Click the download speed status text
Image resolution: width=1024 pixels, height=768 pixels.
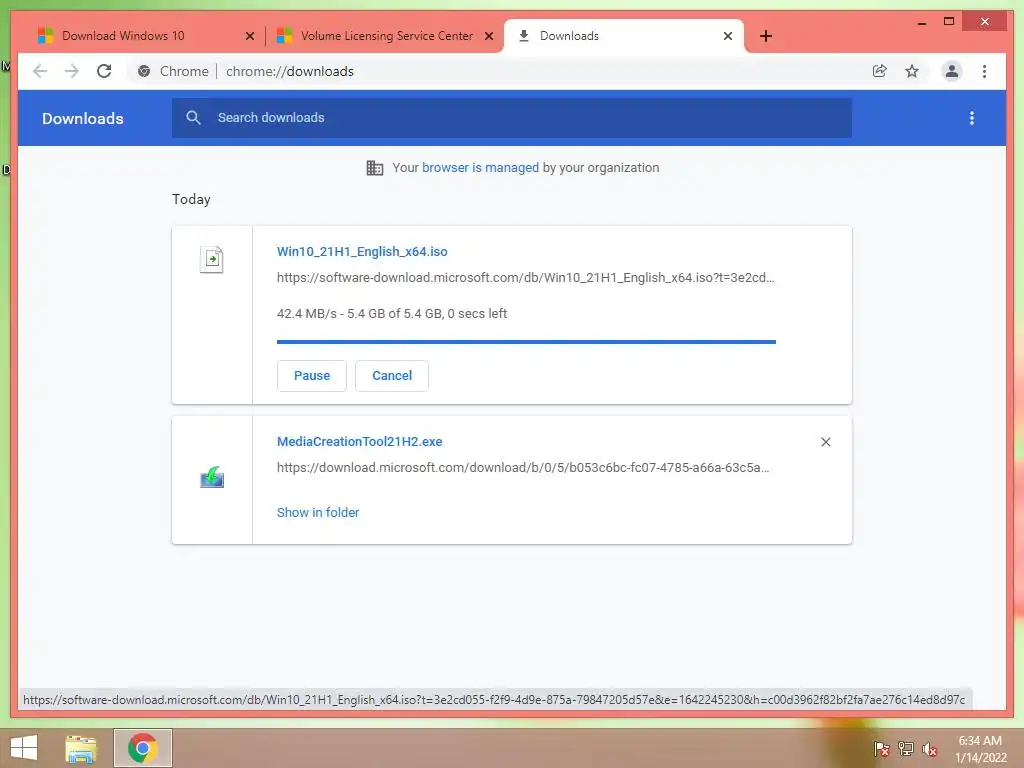click(392, 313)
